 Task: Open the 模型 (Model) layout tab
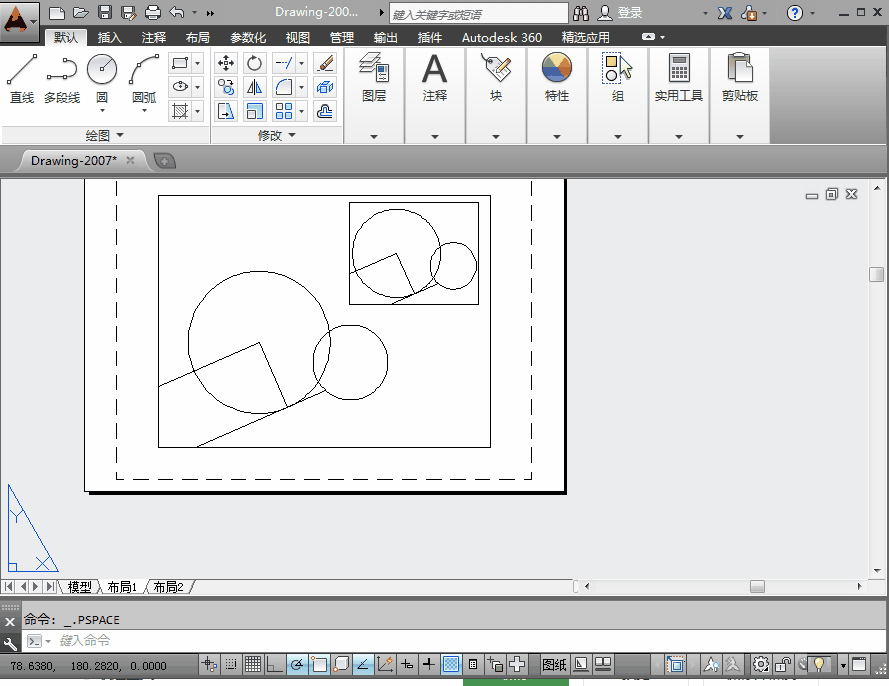click(79, 587)
